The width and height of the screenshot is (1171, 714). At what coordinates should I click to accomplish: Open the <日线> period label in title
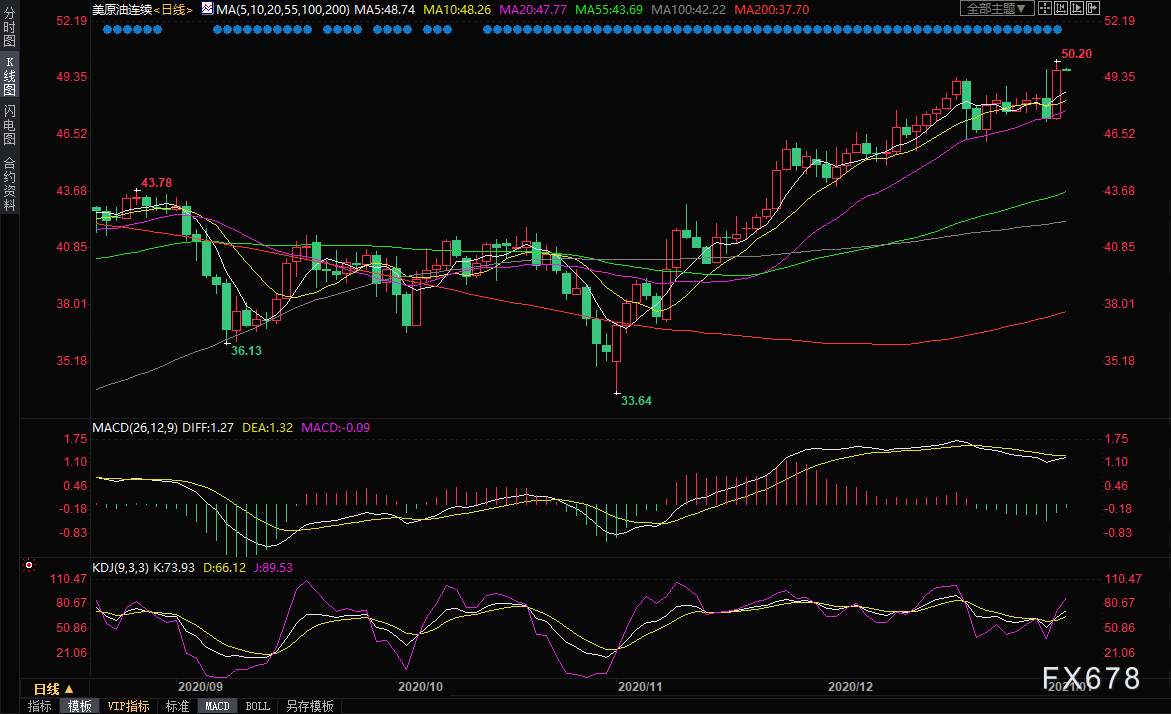tap(176, 9)
